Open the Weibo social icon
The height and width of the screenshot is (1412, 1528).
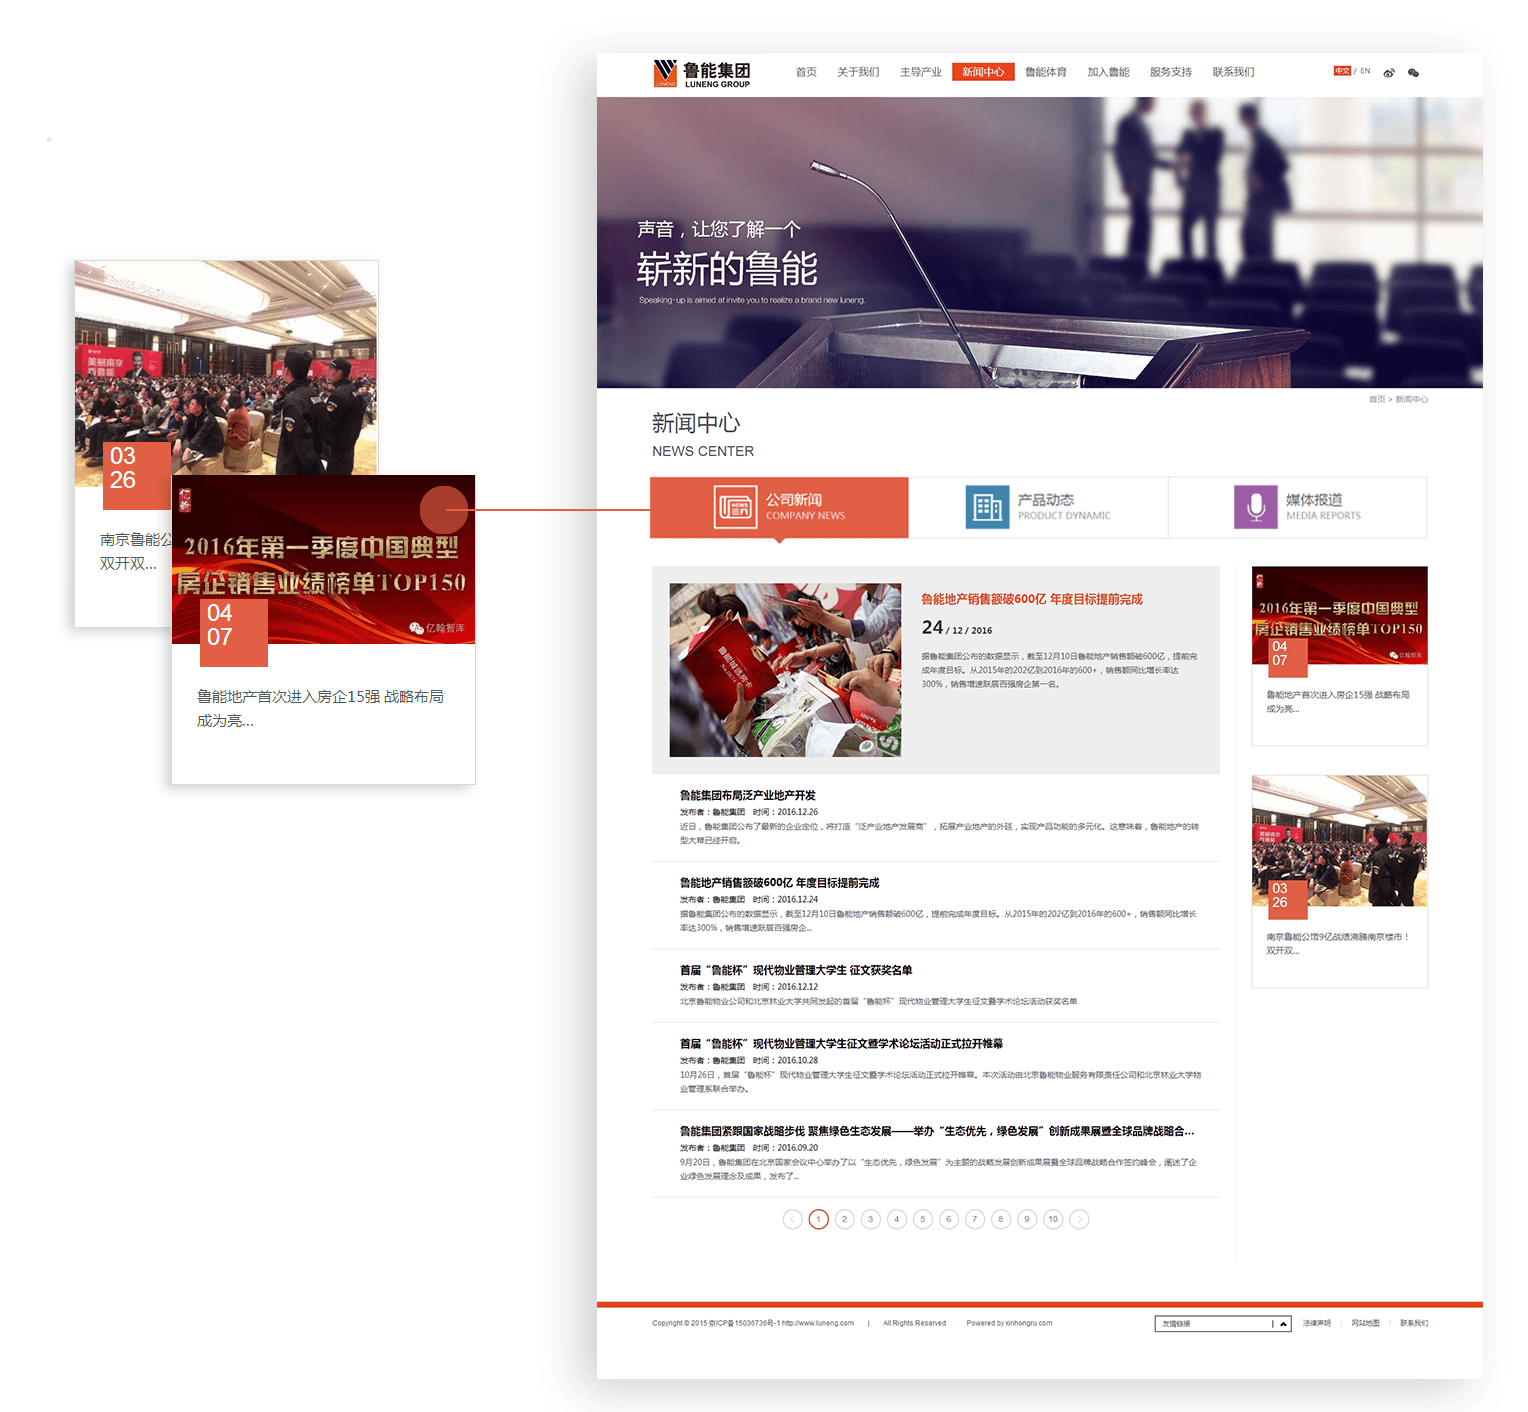1389,73
